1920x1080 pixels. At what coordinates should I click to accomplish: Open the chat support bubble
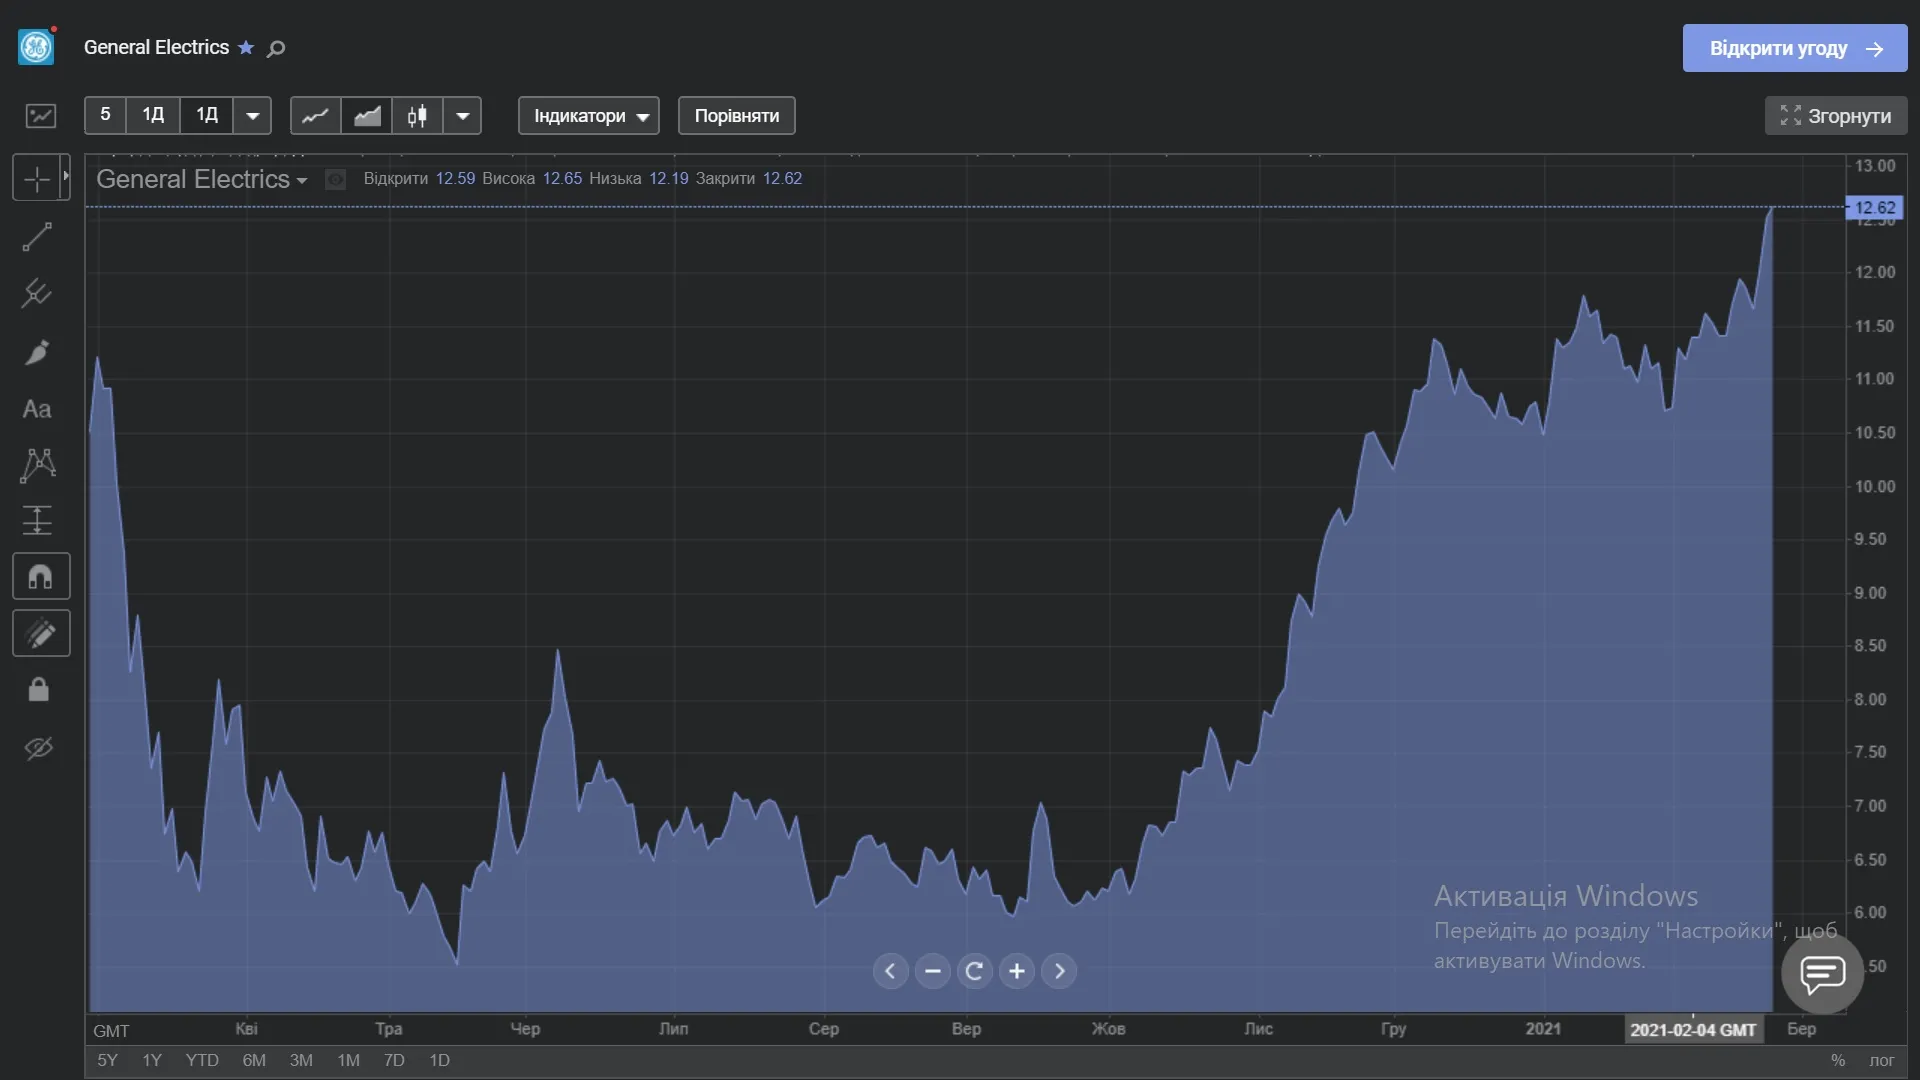point(1823,972)
